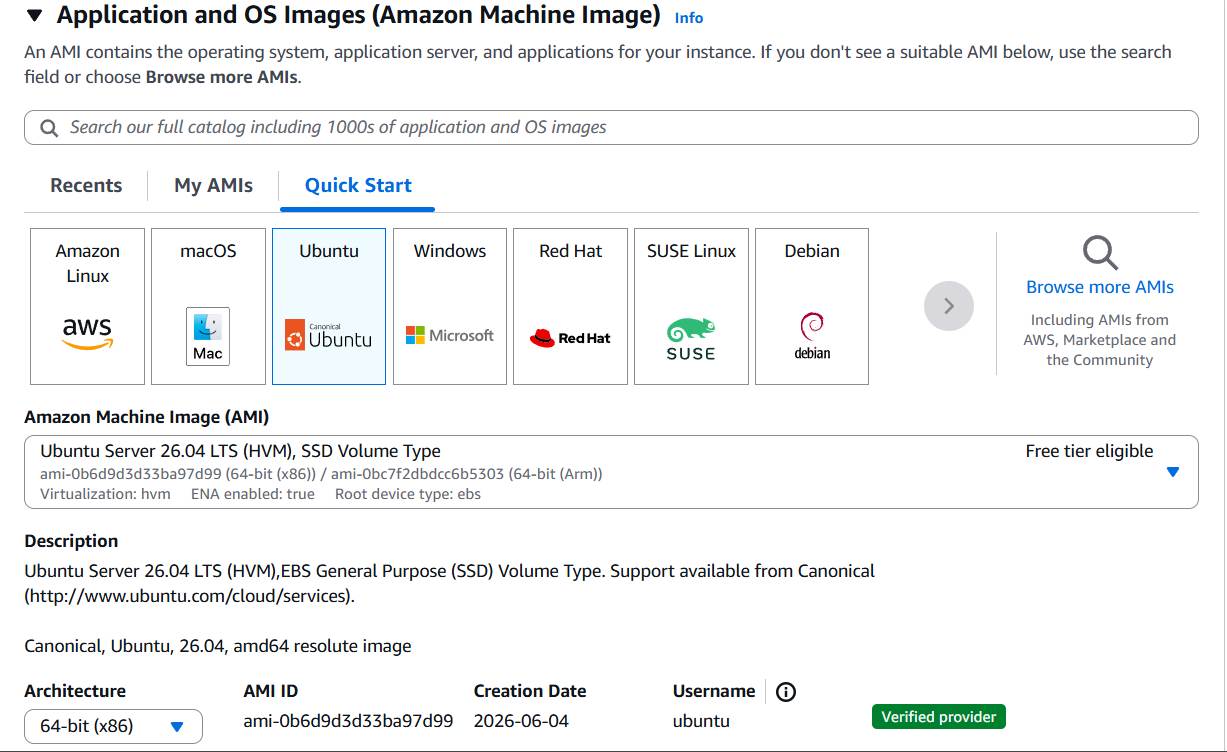The image size is (1227, 752).
Task: Click the Microsoft logo icon
Action: (450, 335)
